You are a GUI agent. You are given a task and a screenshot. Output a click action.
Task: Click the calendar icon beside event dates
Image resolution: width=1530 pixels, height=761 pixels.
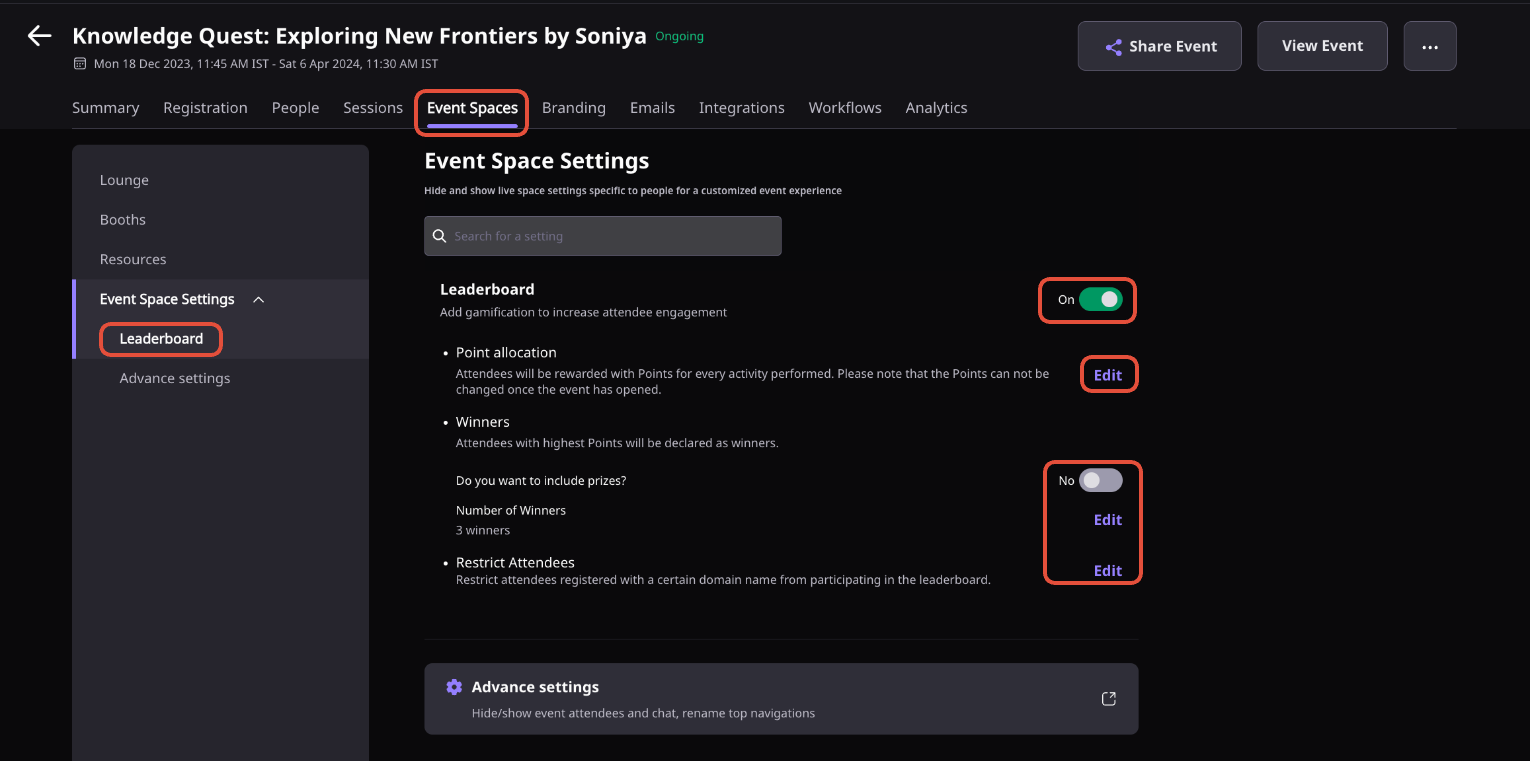(x=80, y=64)
